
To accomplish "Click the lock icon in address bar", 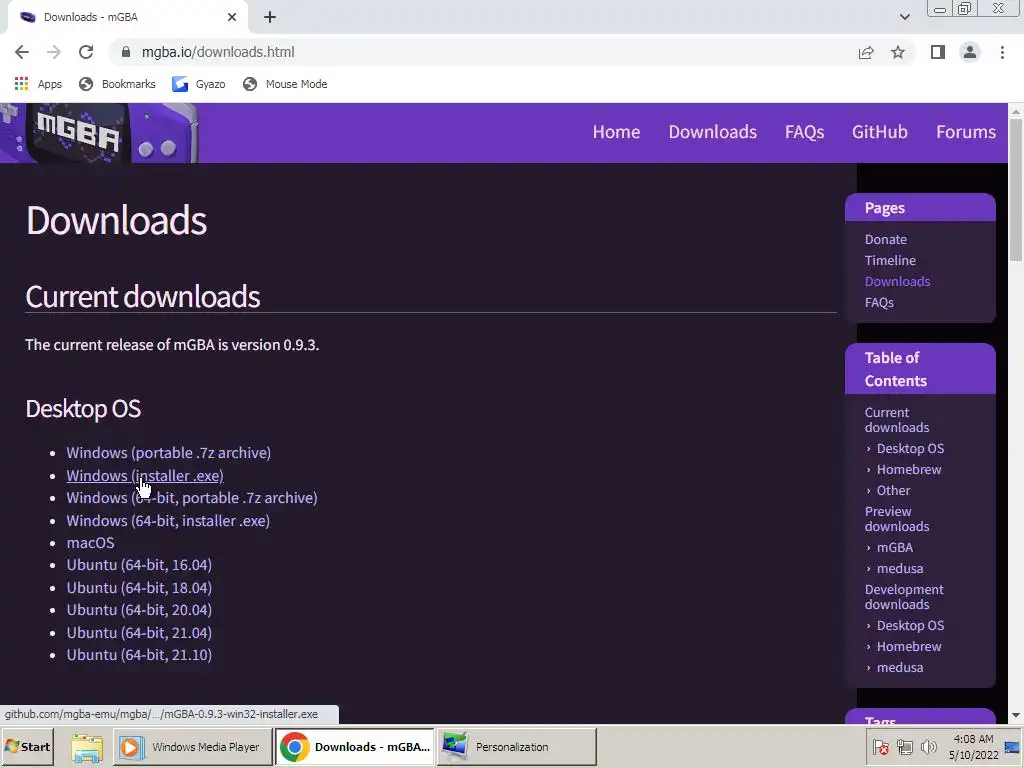I will click(126, 52).
